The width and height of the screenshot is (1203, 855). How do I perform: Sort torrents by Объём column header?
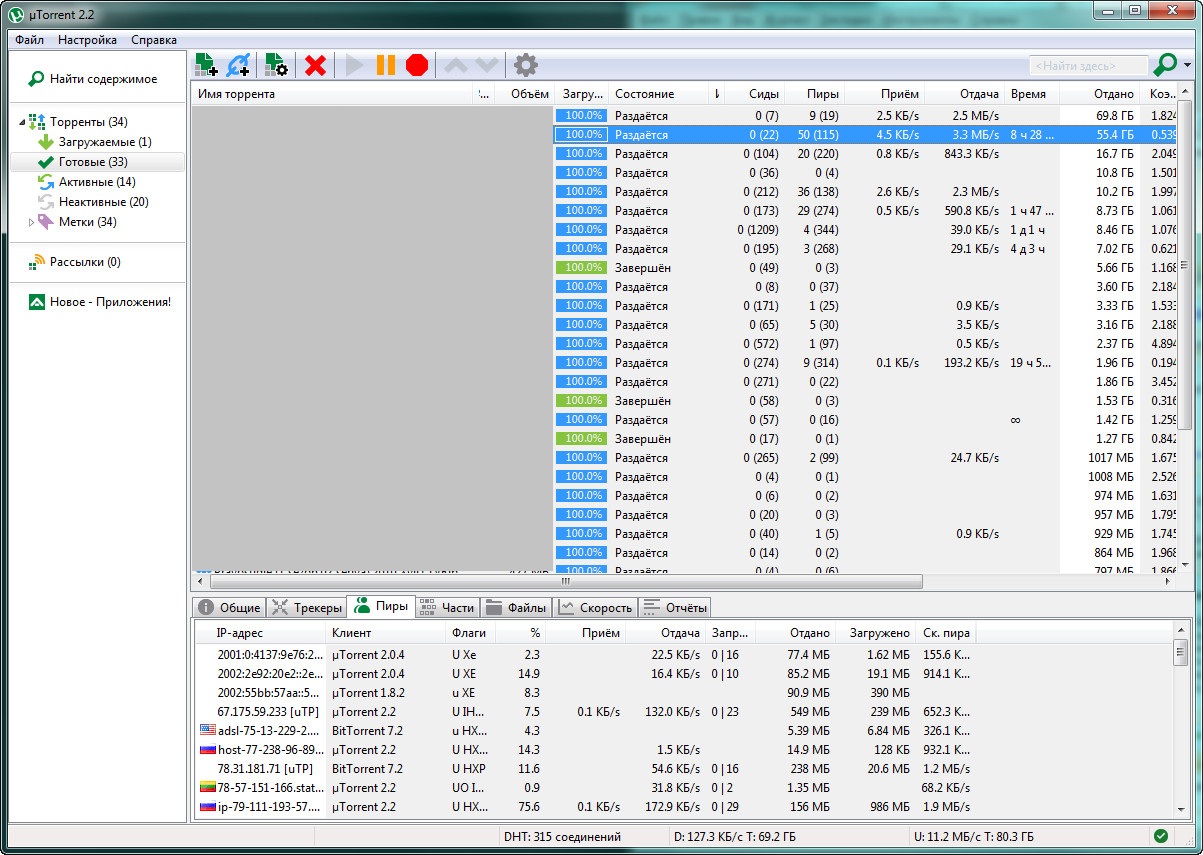[525, 94]
